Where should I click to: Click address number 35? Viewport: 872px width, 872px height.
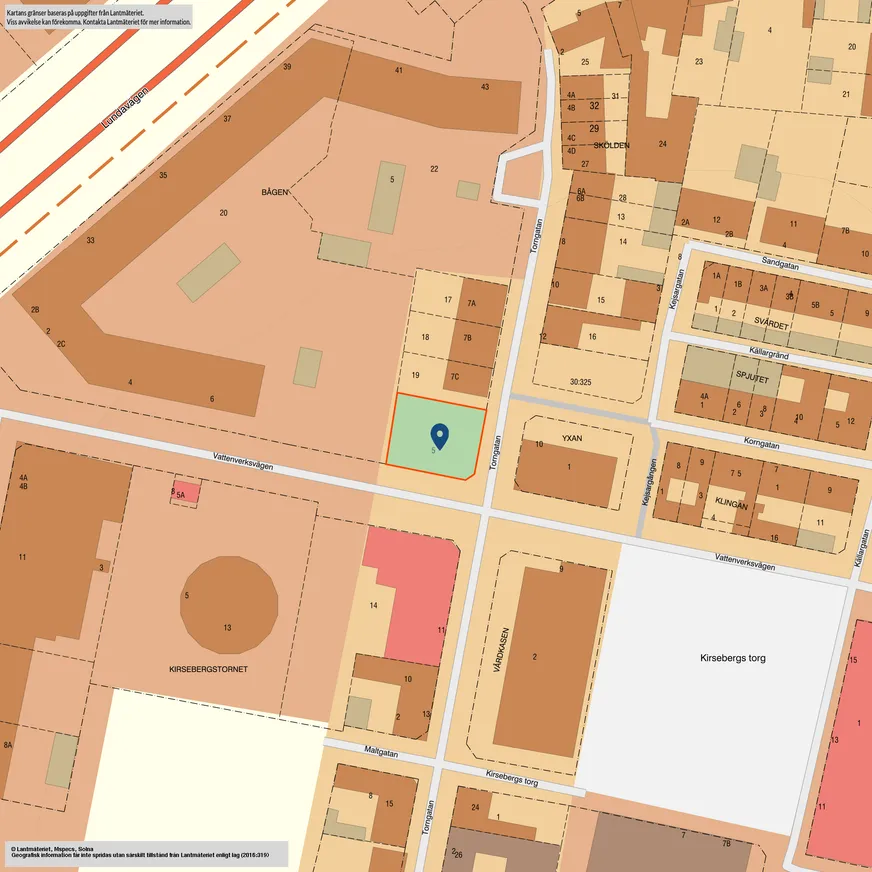[163, 175]
